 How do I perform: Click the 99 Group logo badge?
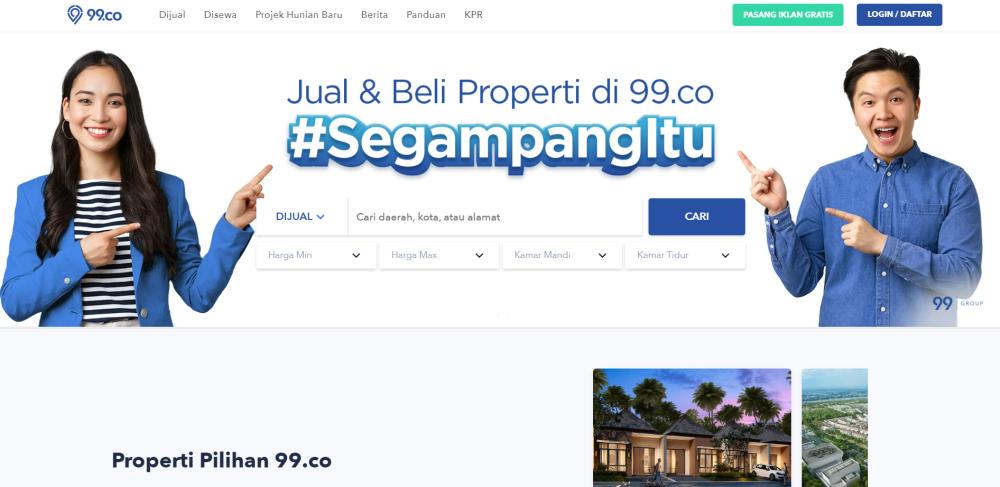tap(957, 303)
